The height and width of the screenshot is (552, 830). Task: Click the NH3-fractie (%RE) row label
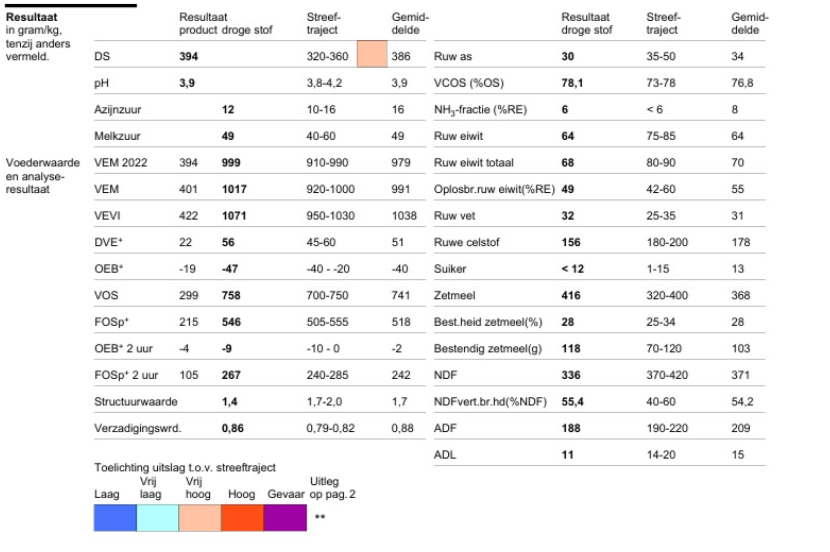click(480, 110)
